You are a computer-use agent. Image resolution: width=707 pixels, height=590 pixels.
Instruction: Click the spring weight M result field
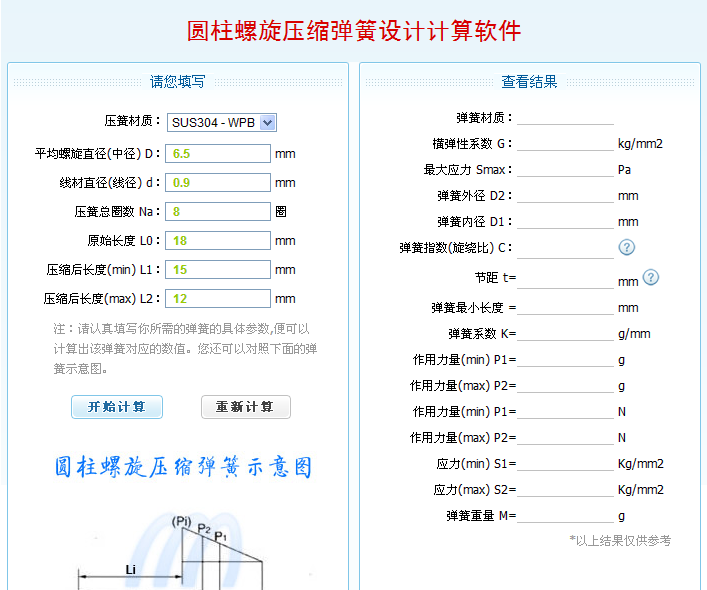click(565, 515)
